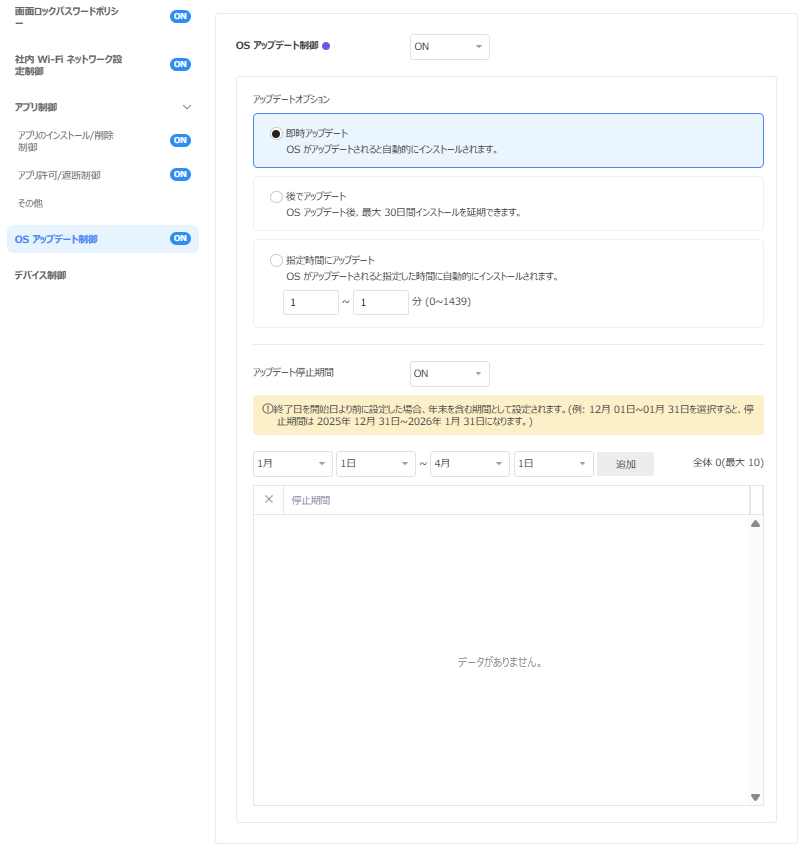The height and width of the screenshot is (848, 804).
Task: Open 画面ロックパスワードポリシー menu item
Action: (x=67, y=17)
